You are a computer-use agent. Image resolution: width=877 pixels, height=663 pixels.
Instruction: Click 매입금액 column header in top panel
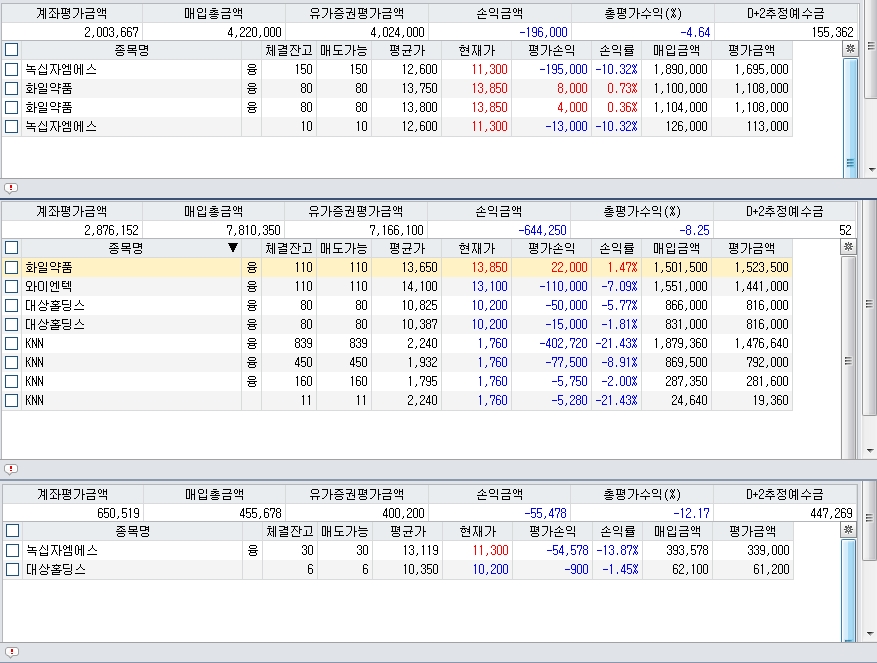coord(677,49)
